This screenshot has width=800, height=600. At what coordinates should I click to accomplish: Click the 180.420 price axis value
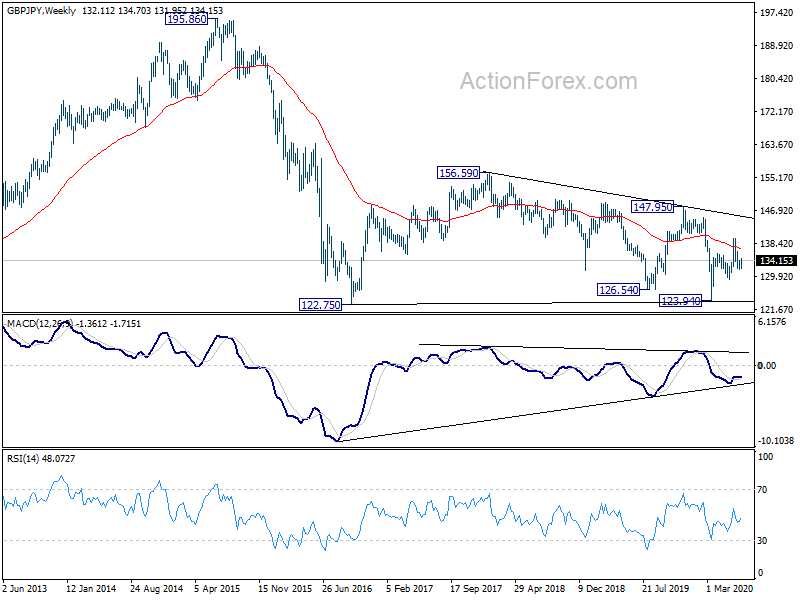(776, 79)
